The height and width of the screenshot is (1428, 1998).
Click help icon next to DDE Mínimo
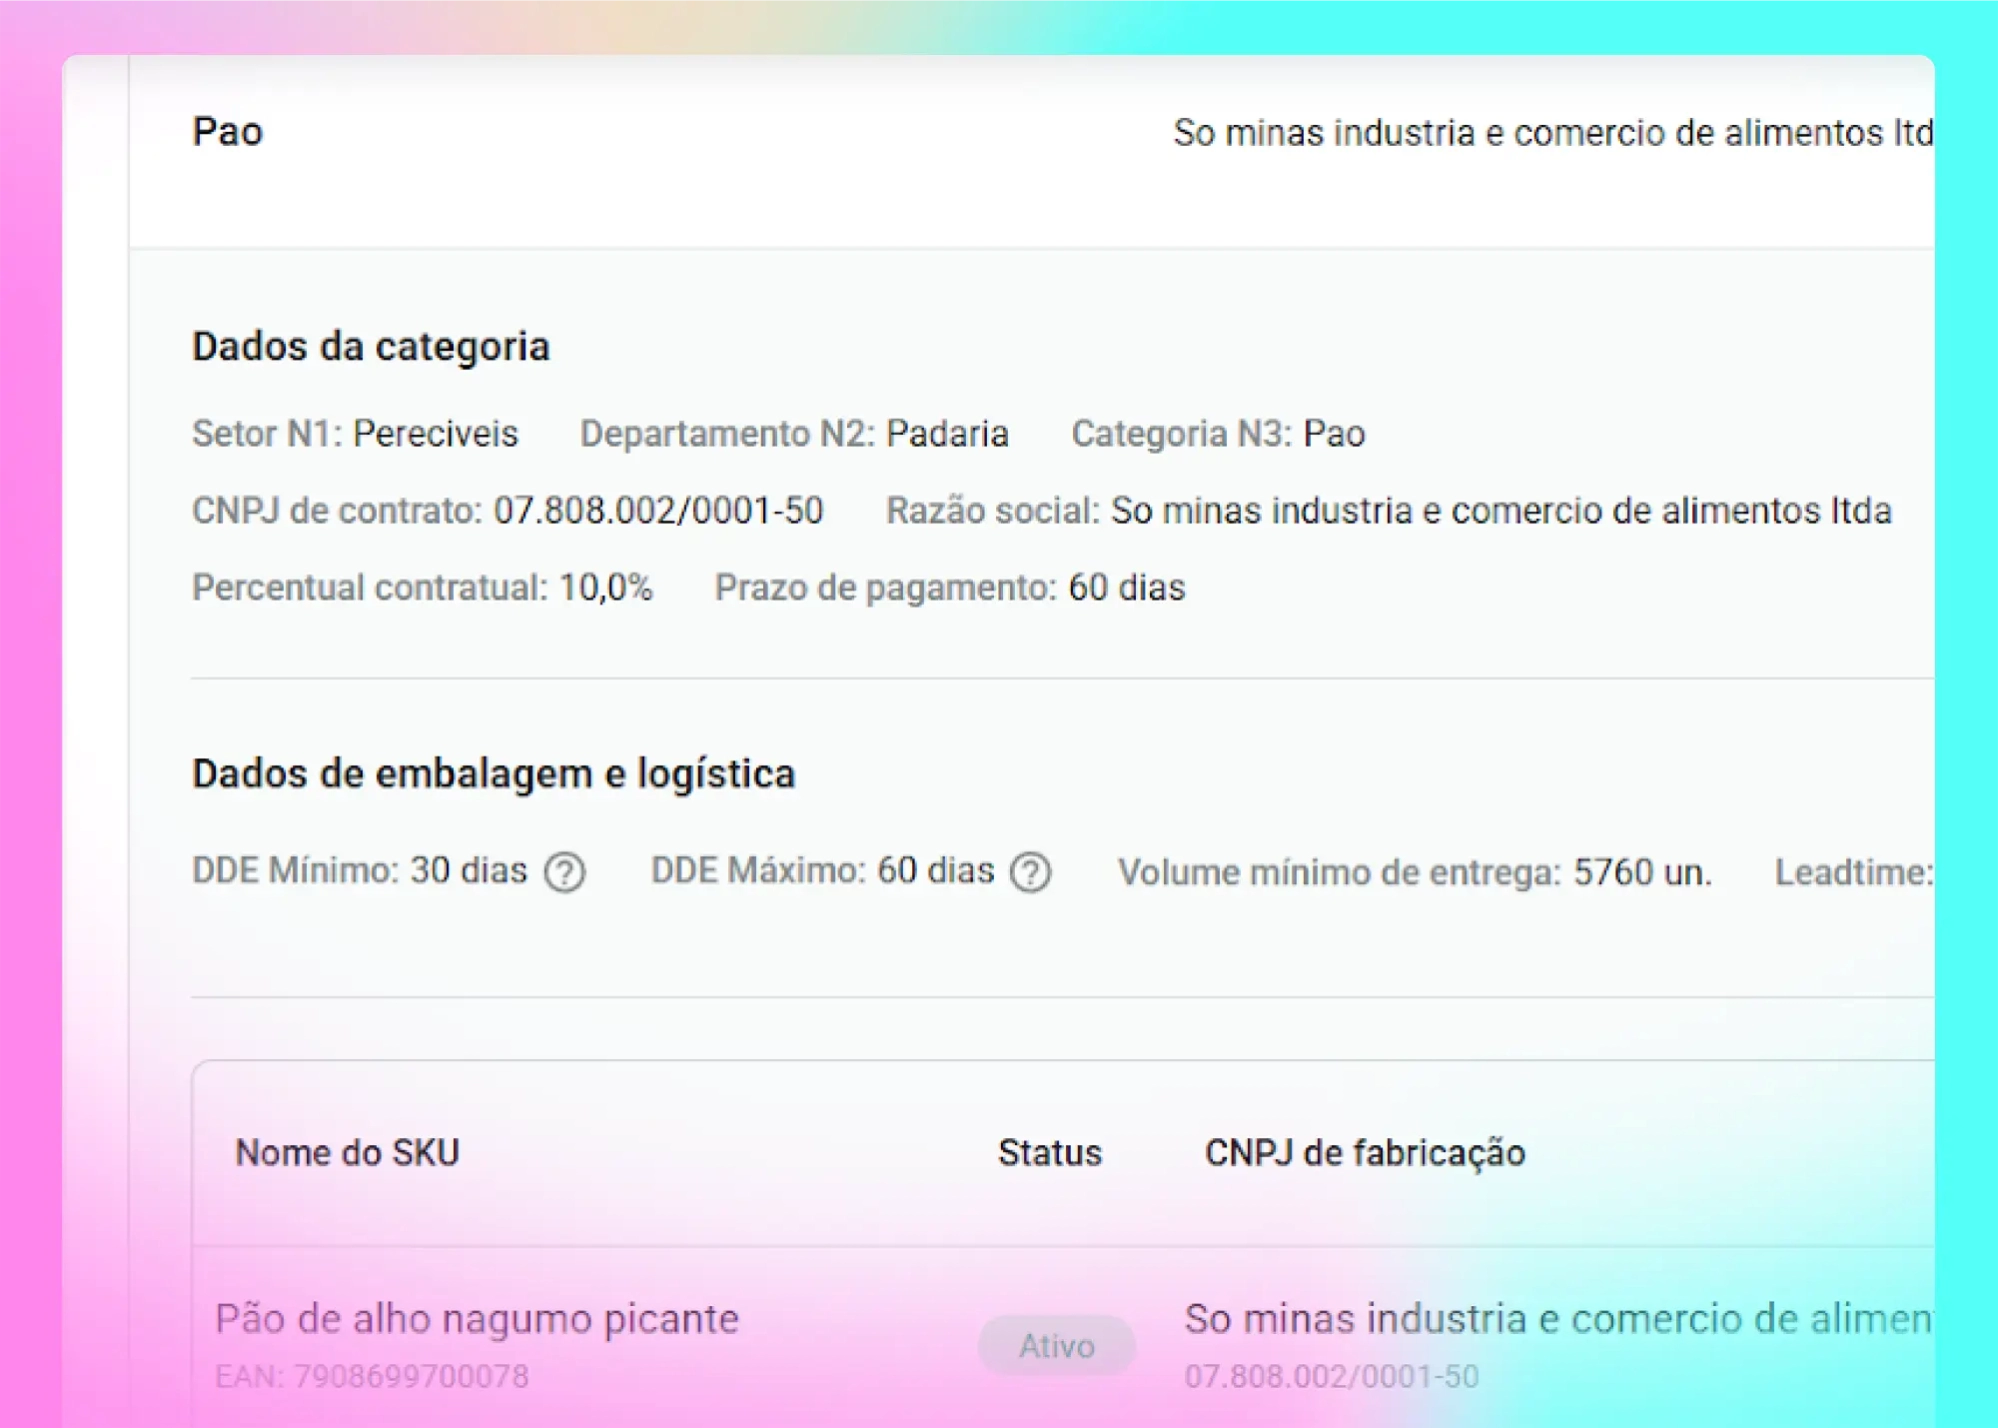click(x=565, y=873)
